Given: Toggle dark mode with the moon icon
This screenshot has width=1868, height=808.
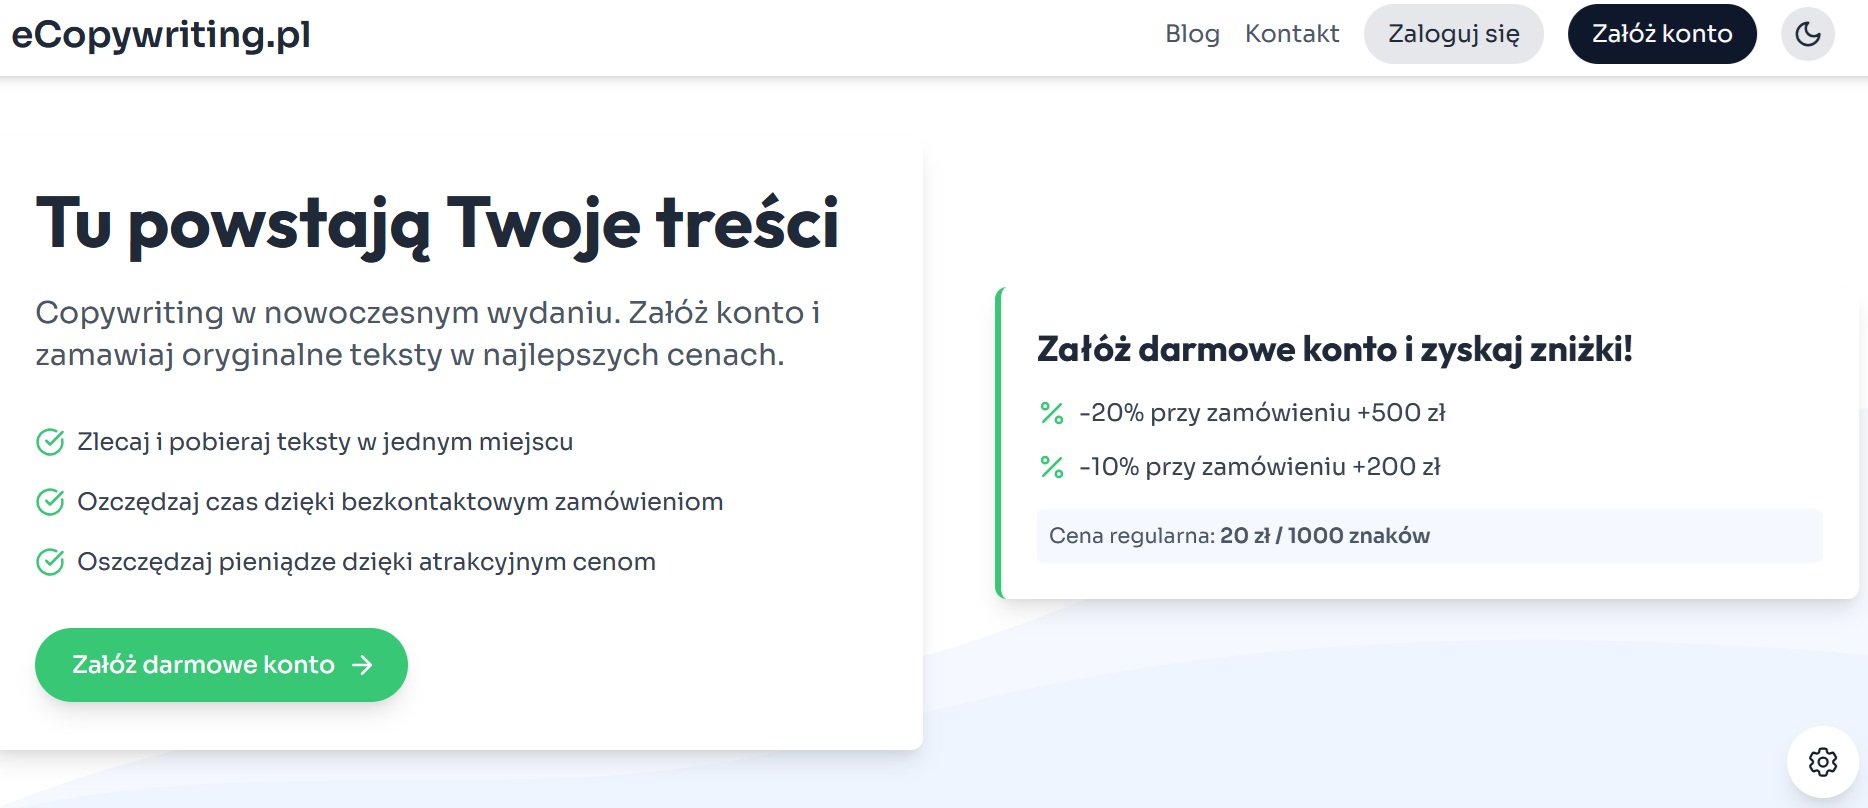Looking at the screenshot, I should pos(1808,33).
